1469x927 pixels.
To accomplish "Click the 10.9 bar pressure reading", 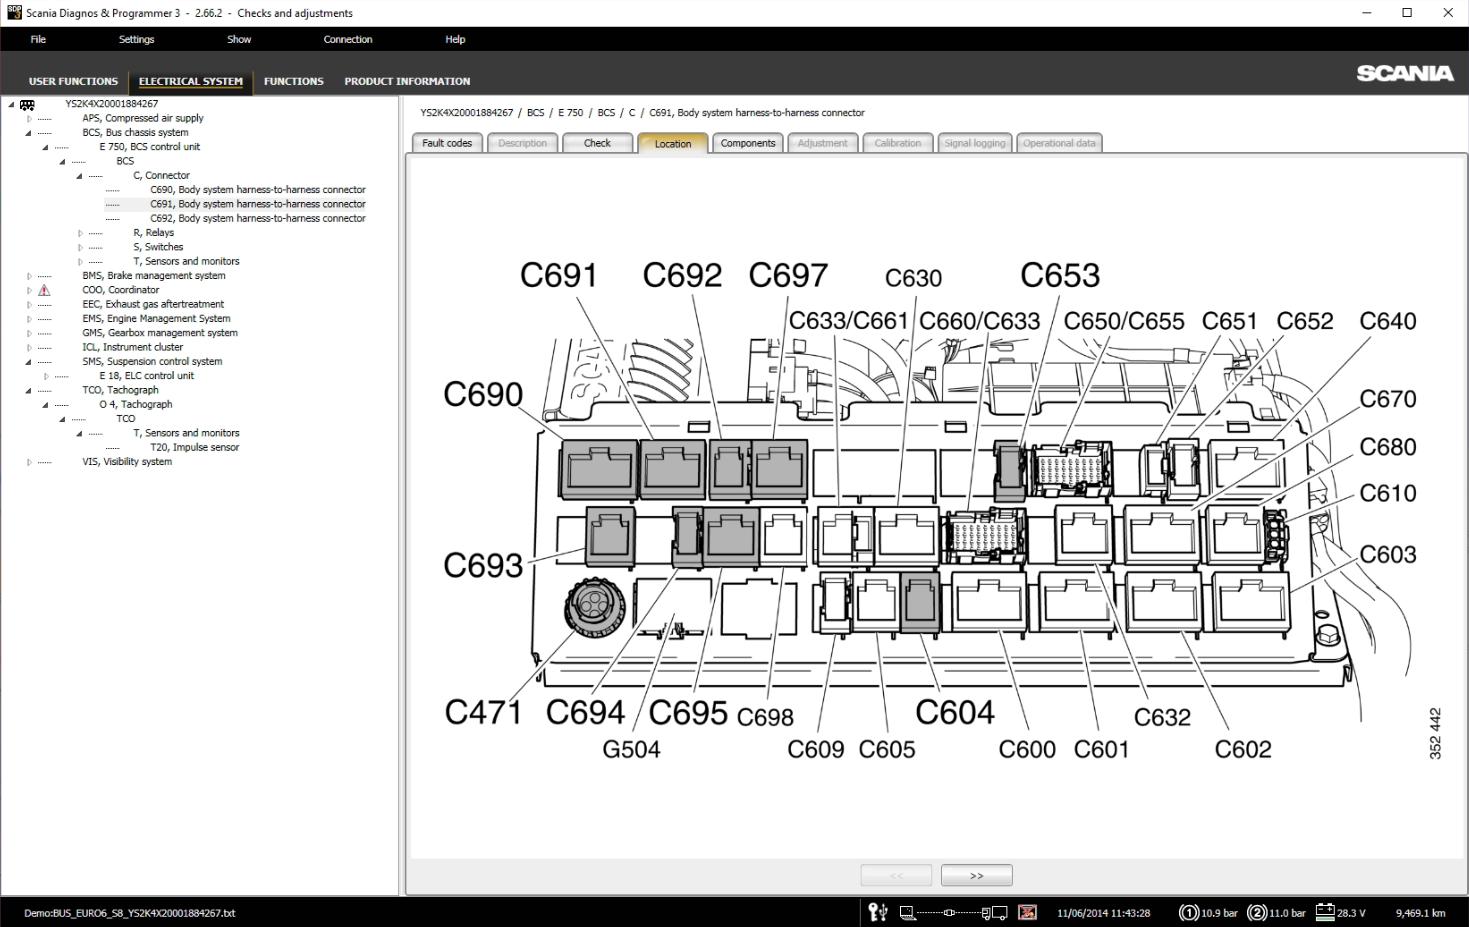I will pyautogui.click(x=1219, y=913).
